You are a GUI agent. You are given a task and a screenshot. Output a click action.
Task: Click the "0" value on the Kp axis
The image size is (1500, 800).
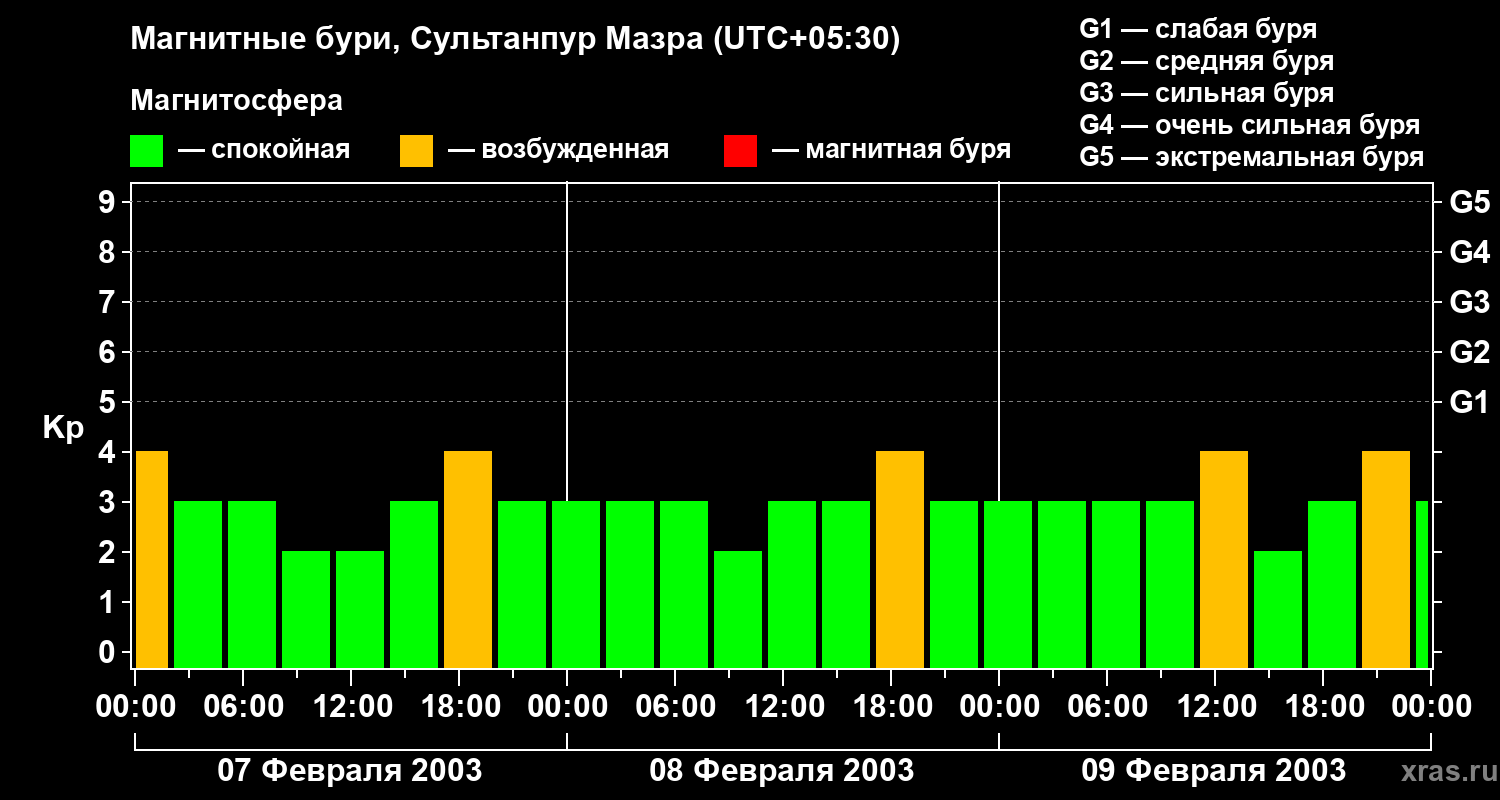(x=109, y=652)
